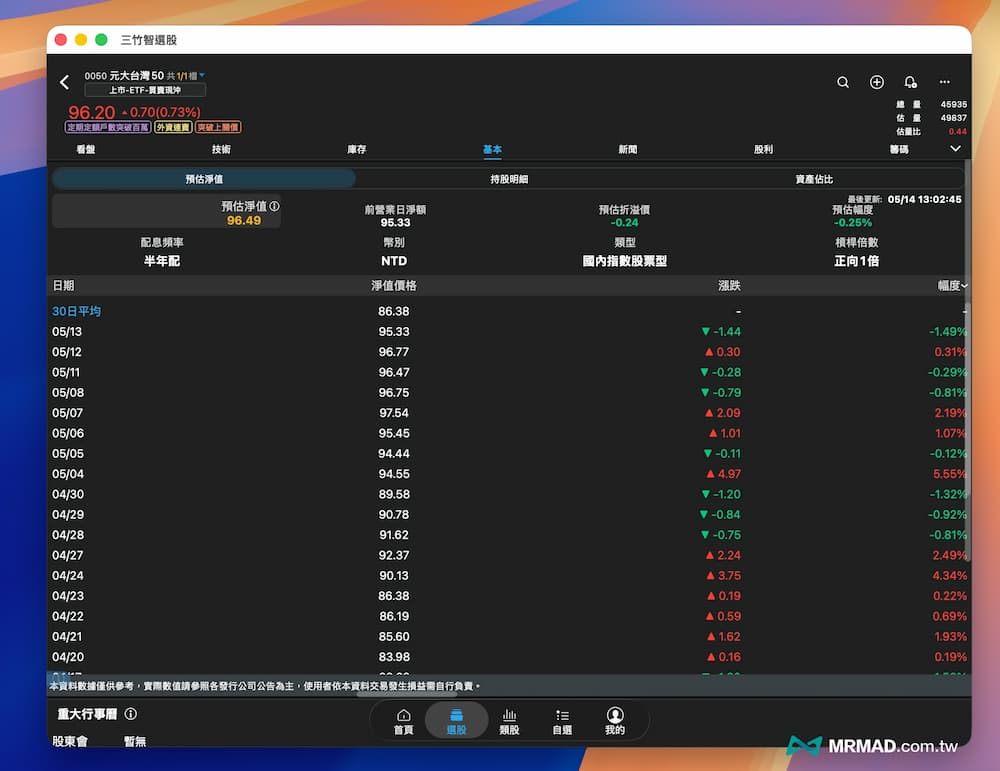
Task: Click the 外資連買 tag
Action: click(173, 127)
